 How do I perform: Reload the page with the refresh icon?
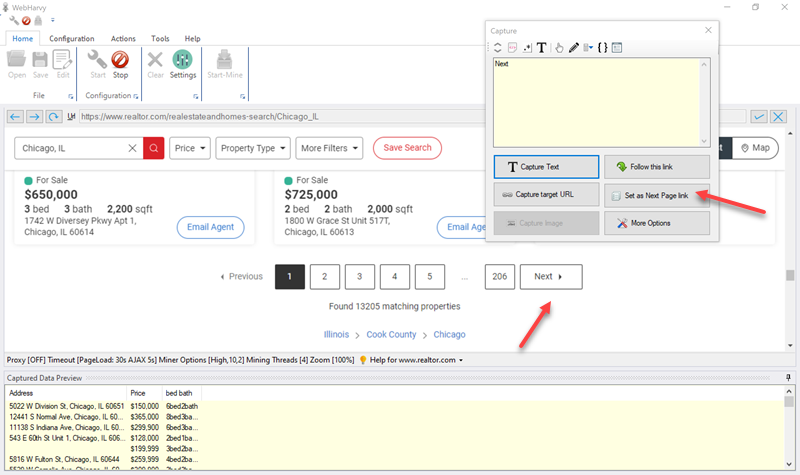[x=53, y=117]
